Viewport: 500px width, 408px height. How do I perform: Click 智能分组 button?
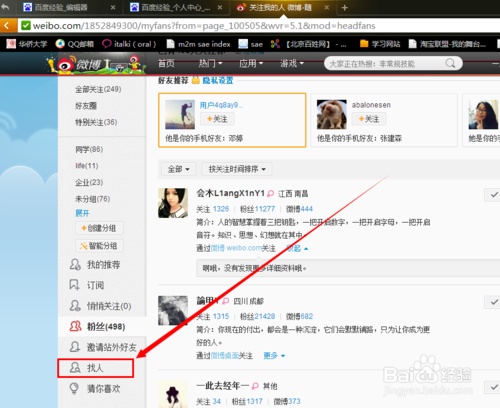pyautogui.click(x=99, y=246)
